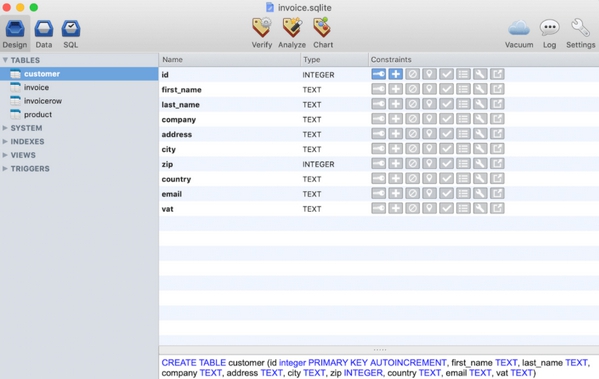
Task: Click wrench icon on id row
Action: coord(480,74)
